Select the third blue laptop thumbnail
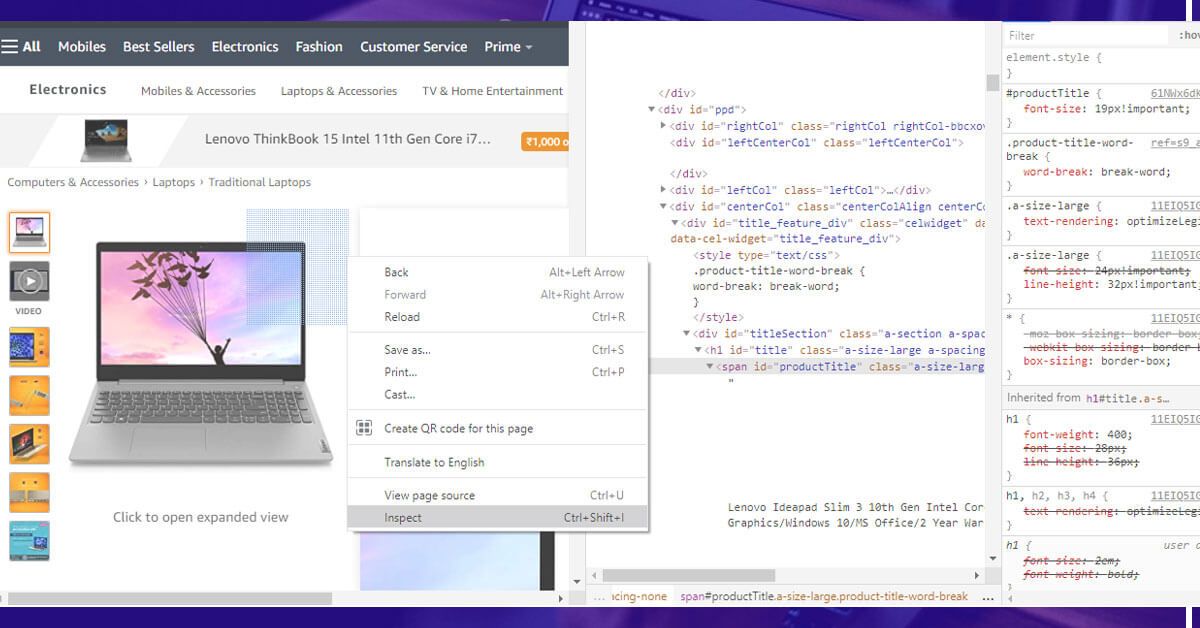Viewport: 1200px width, 628px height. (x=29, y=346)
